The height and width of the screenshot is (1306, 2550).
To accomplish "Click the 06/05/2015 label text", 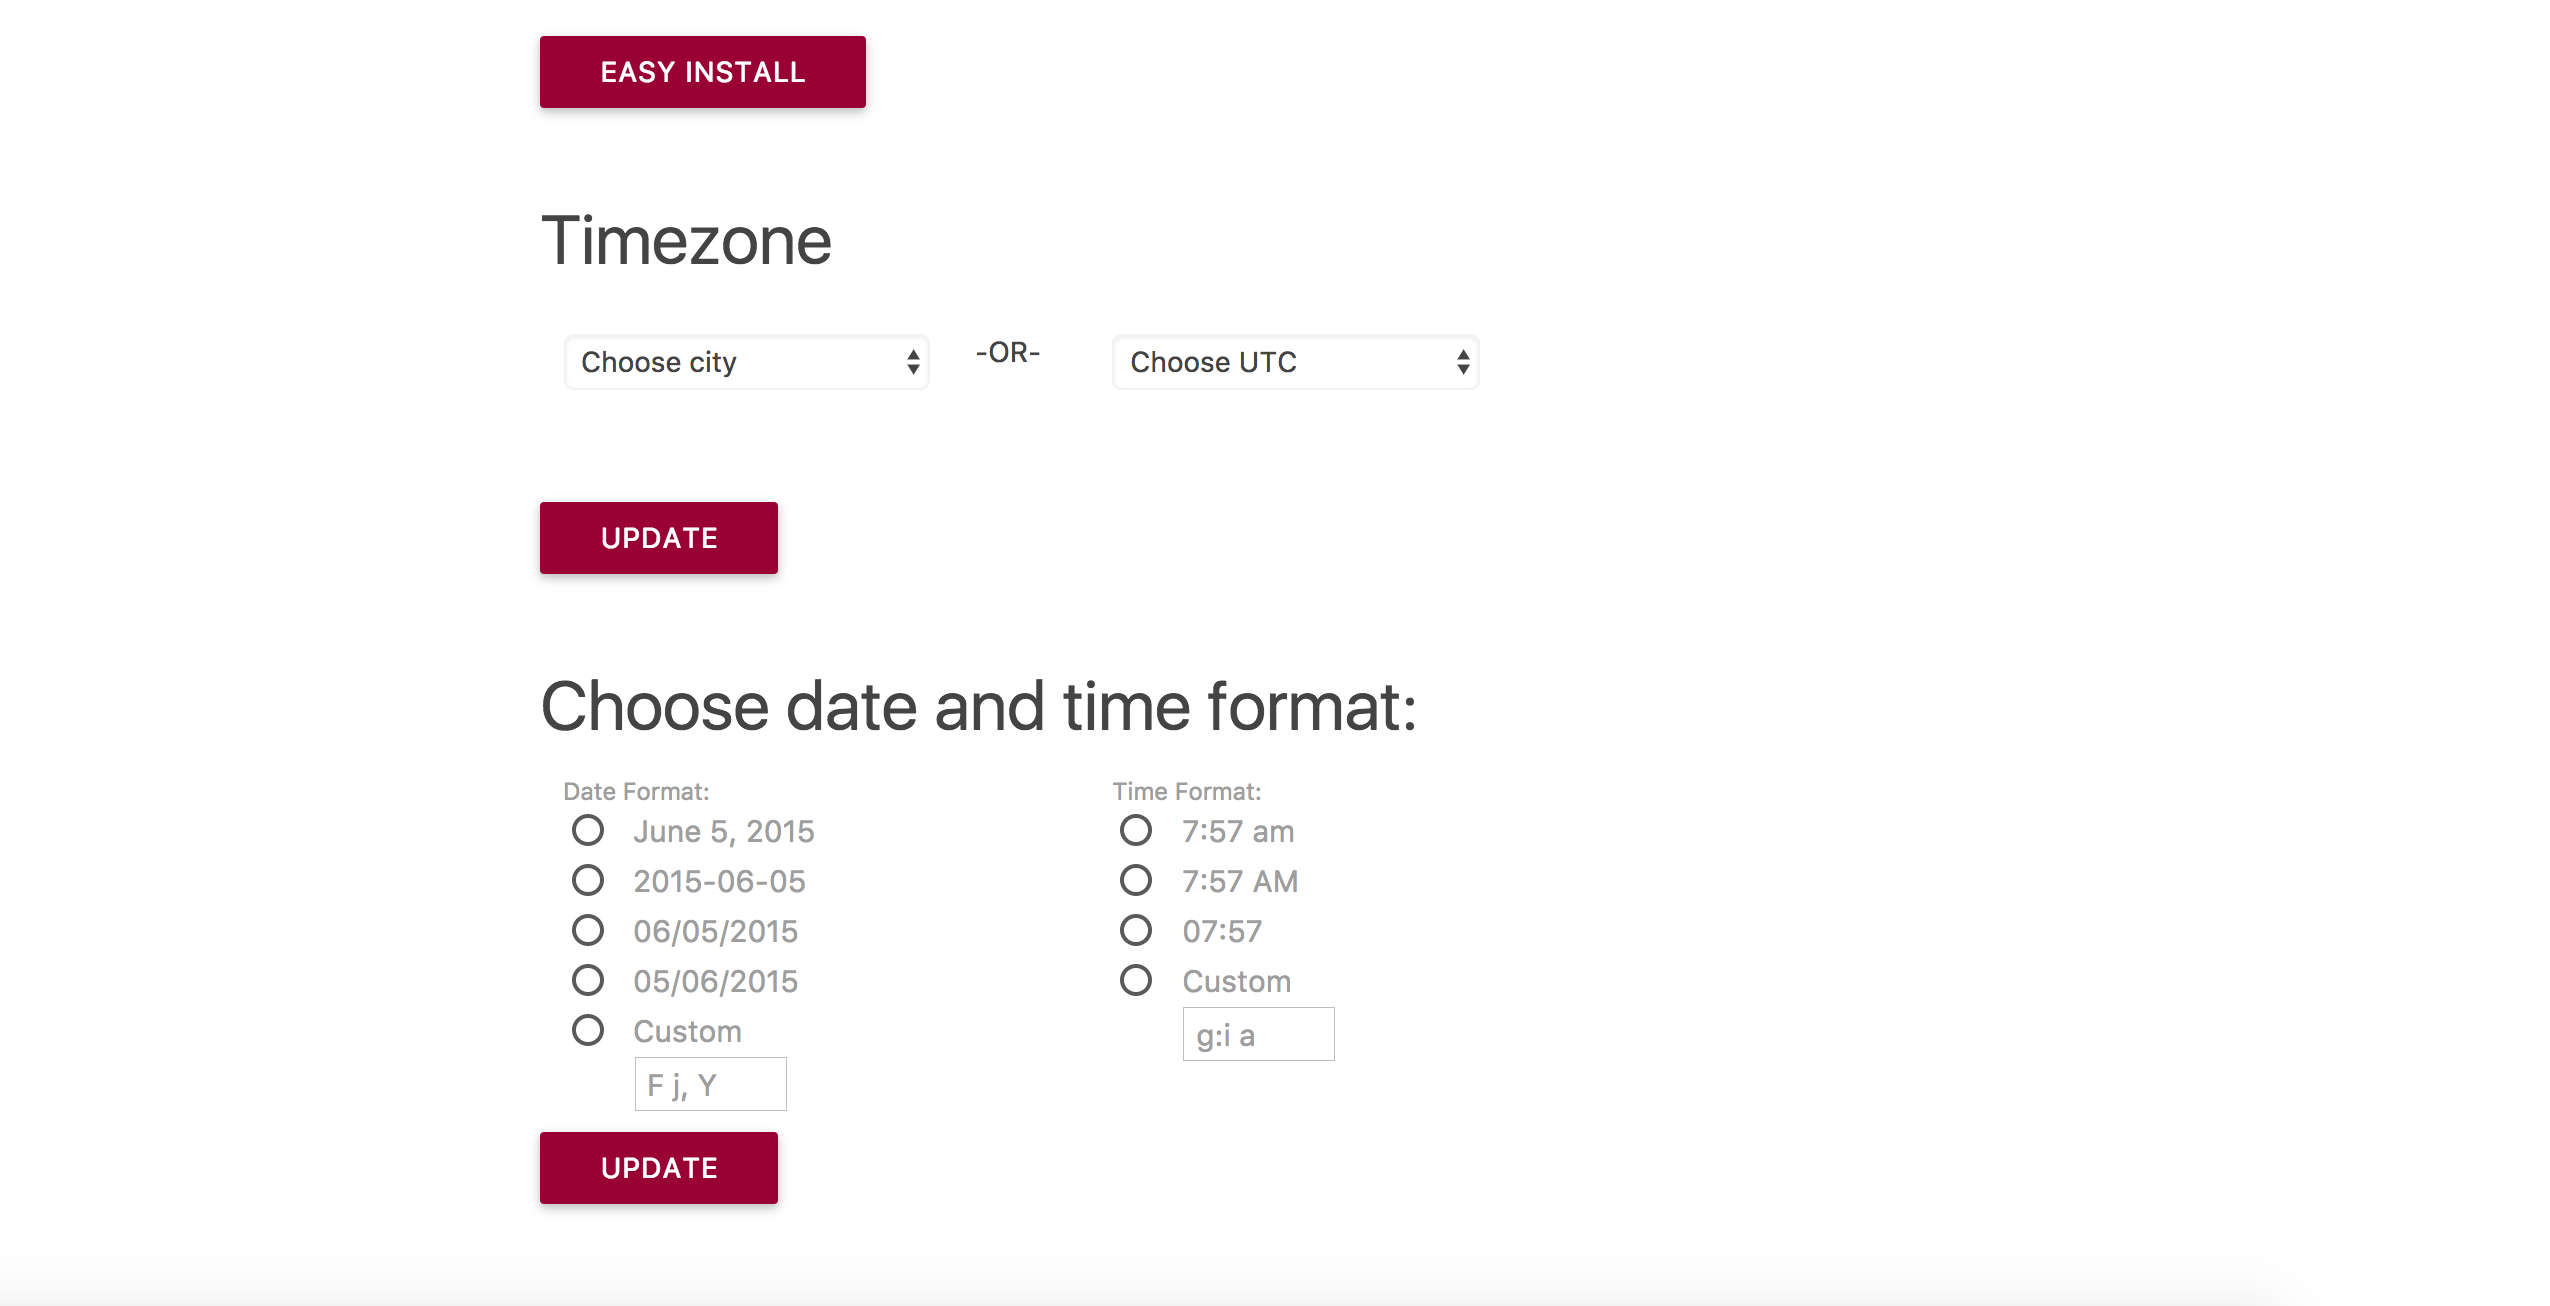I will coord(716,931).
